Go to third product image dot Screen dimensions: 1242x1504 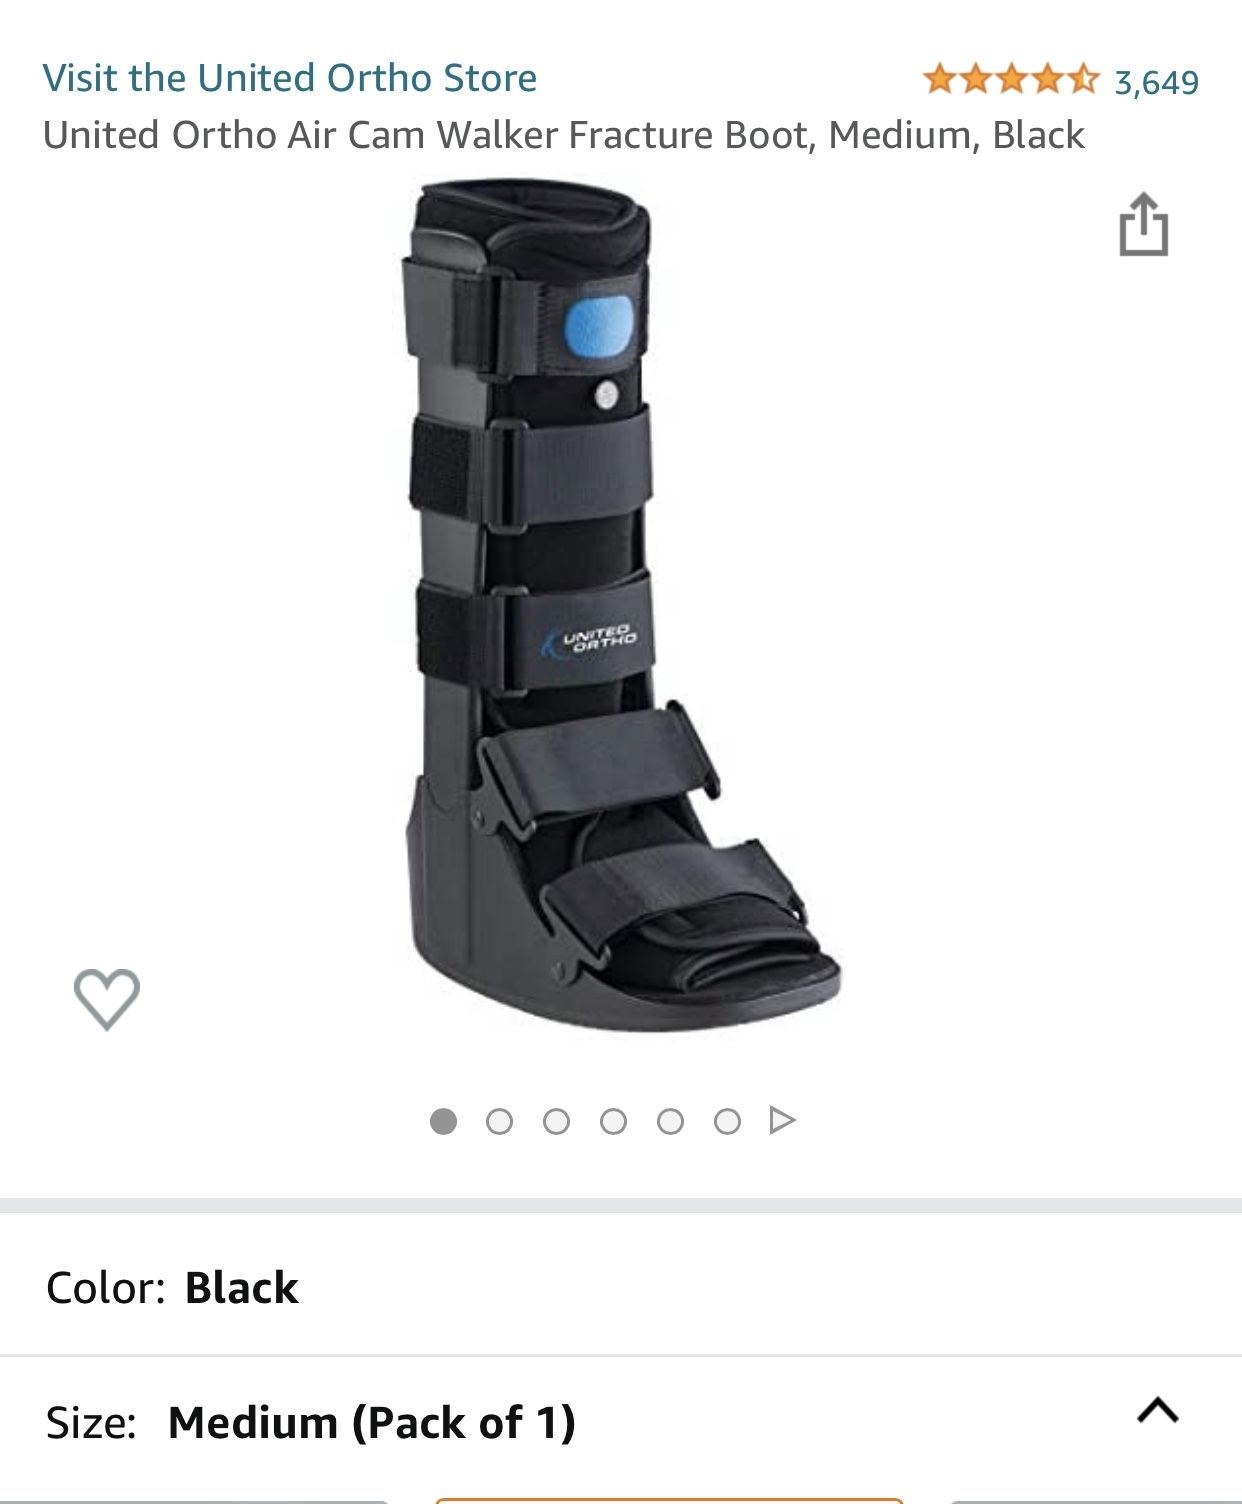556,1121
